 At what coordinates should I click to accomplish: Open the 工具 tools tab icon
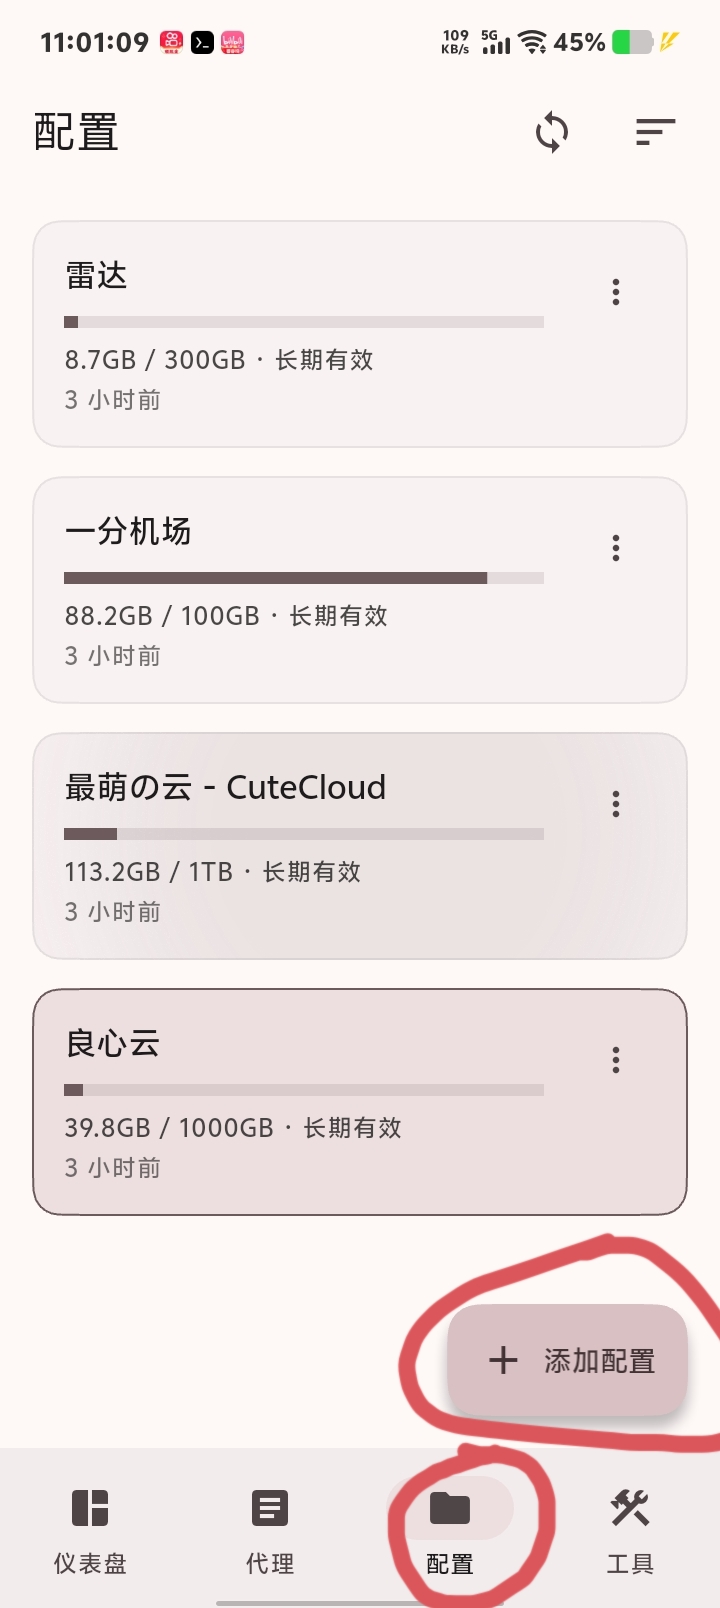pyautogui.click(x=630, y=1508)
